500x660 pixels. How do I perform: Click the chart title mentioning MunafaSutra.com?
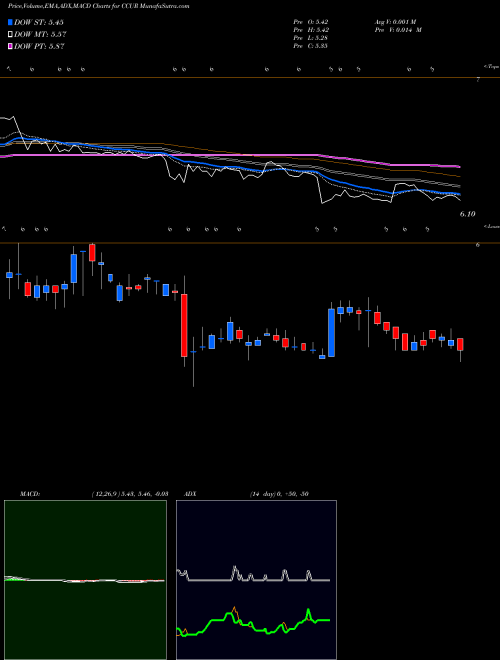[x=98, y=6]
